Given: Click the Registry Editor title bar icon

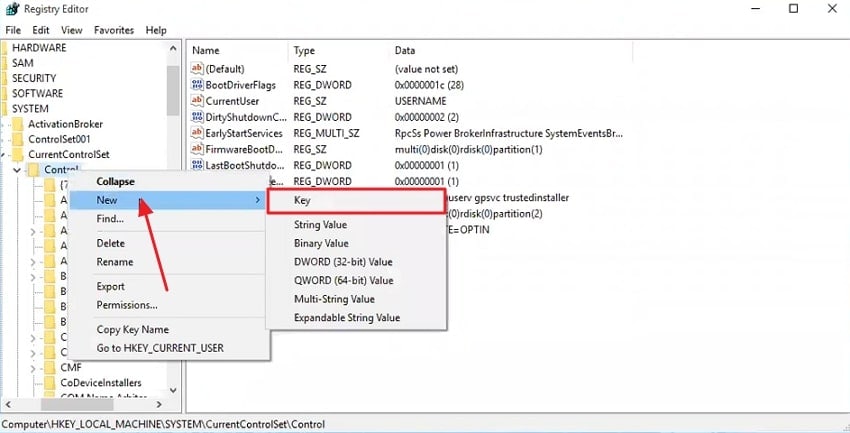Looking at the screenshot, I should click(12, 9).
